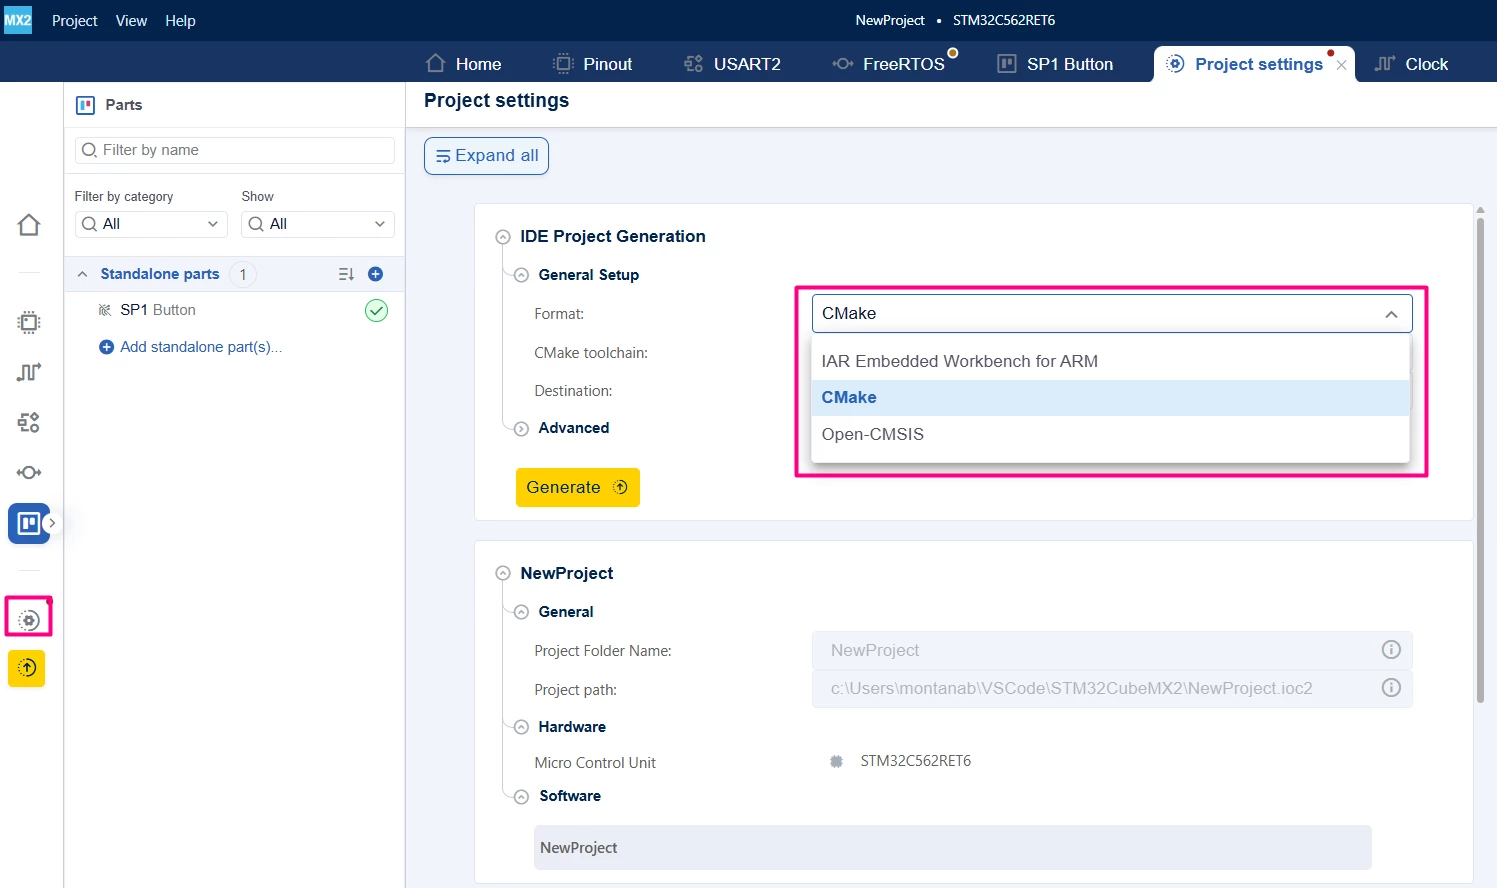Click the STM32C562RET6 chip icon
Screen dimensions: 1497x888
[837, 762]
